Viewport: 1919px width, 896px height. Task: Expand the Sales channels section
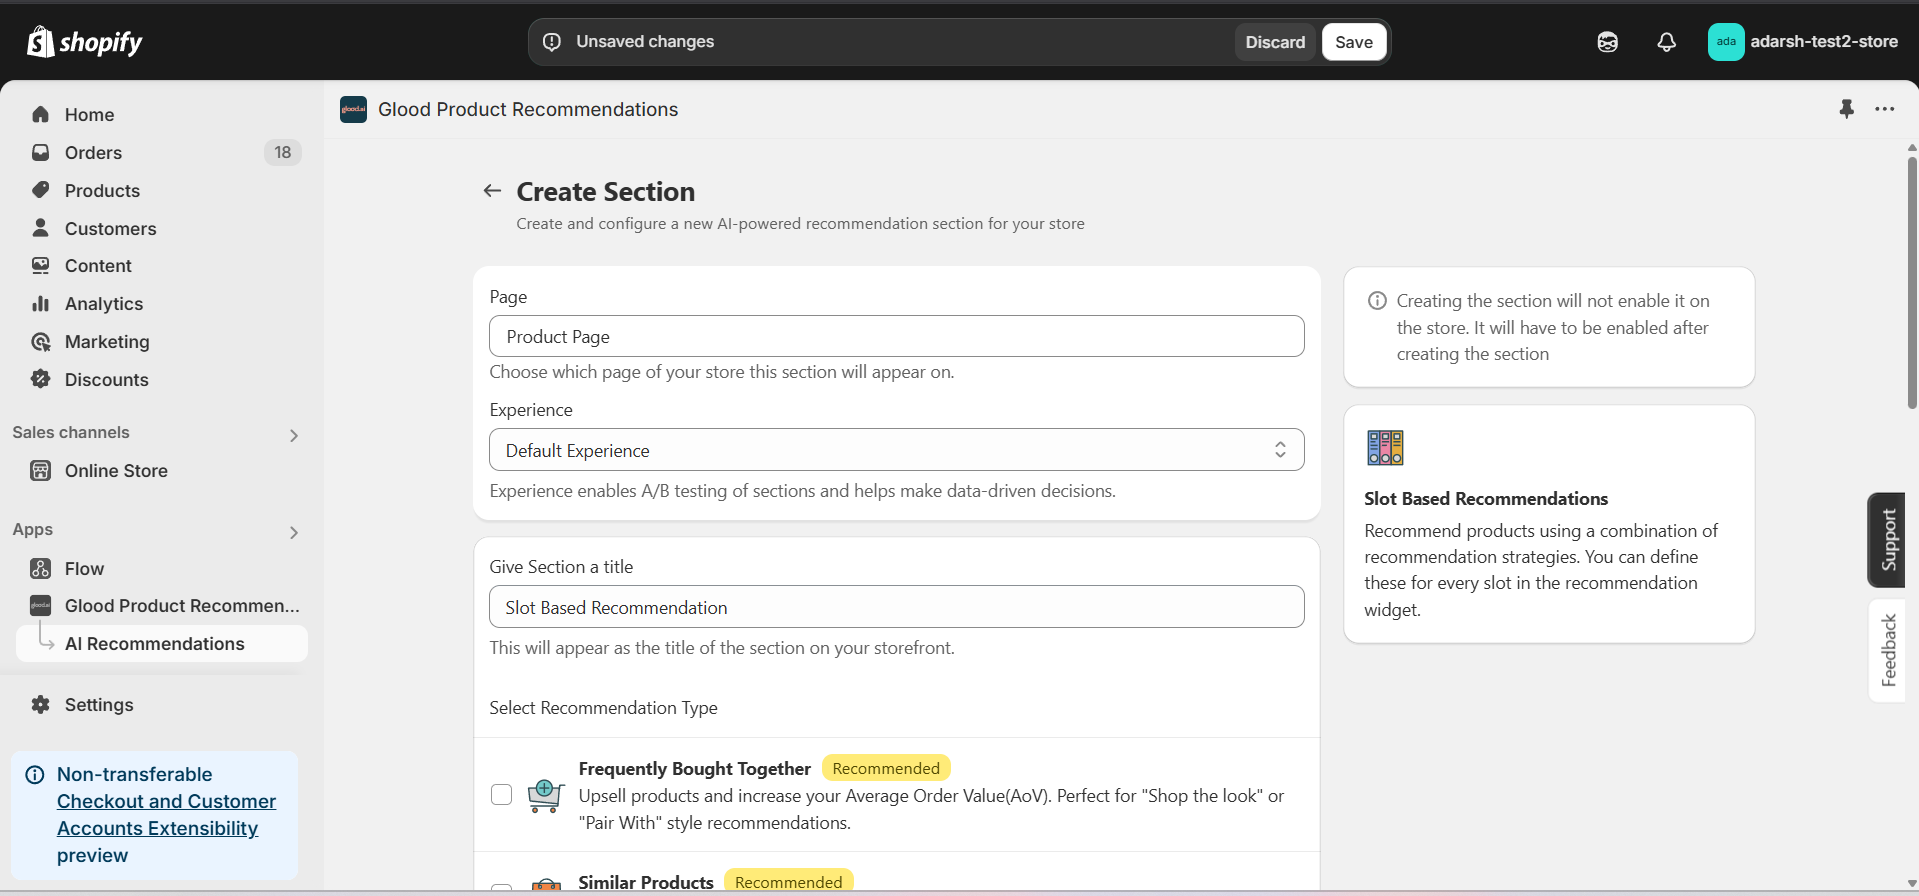coord(294,435)
